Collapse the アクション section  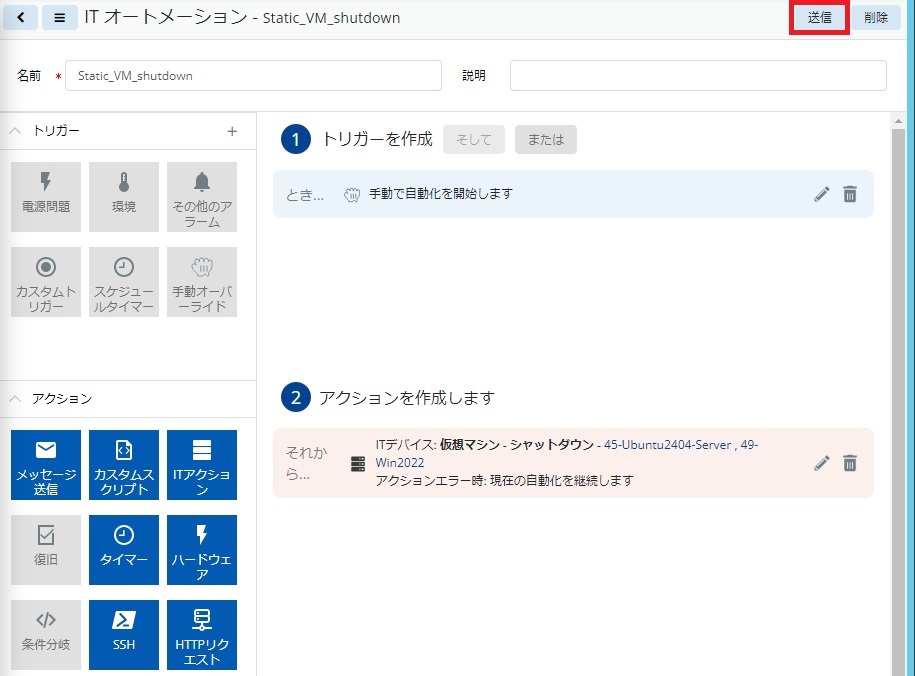[15, 399]
